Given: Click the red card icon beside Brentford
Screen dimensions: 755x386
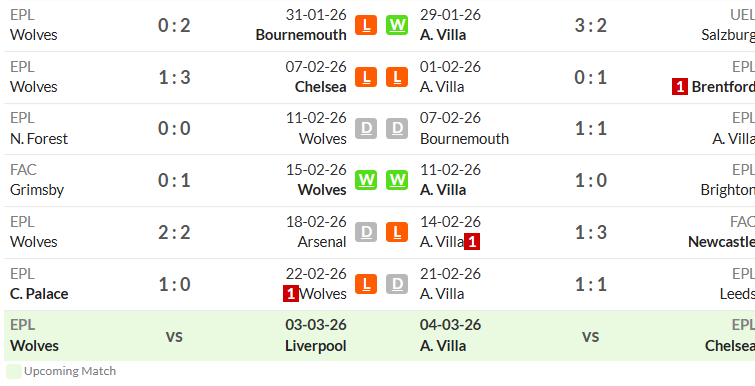Looking at the screenshot, I should click(680, 87).
